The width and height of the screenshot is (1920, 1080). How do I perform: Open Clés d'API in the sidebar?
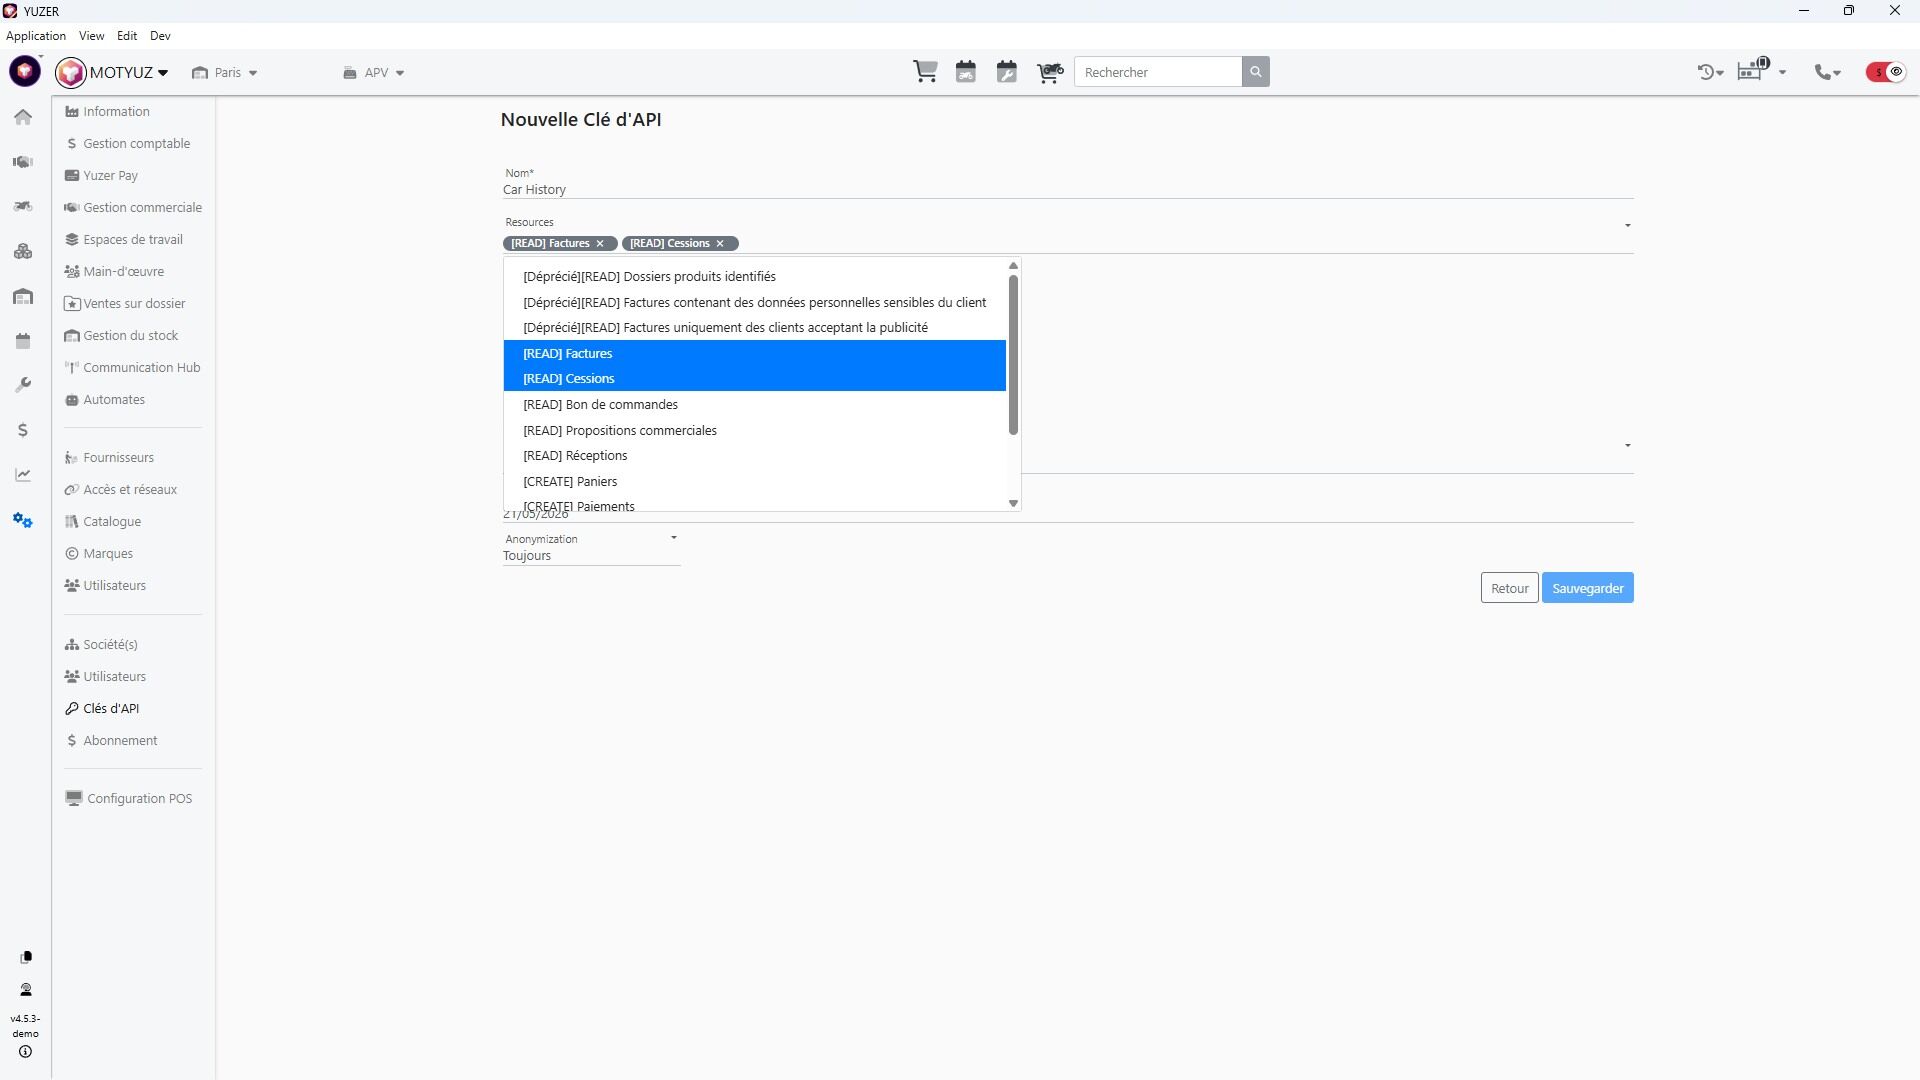tap(111, 708)
